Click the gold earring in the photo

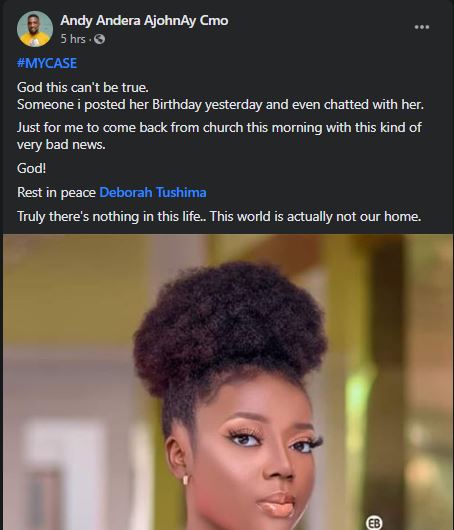coord(185,480)
